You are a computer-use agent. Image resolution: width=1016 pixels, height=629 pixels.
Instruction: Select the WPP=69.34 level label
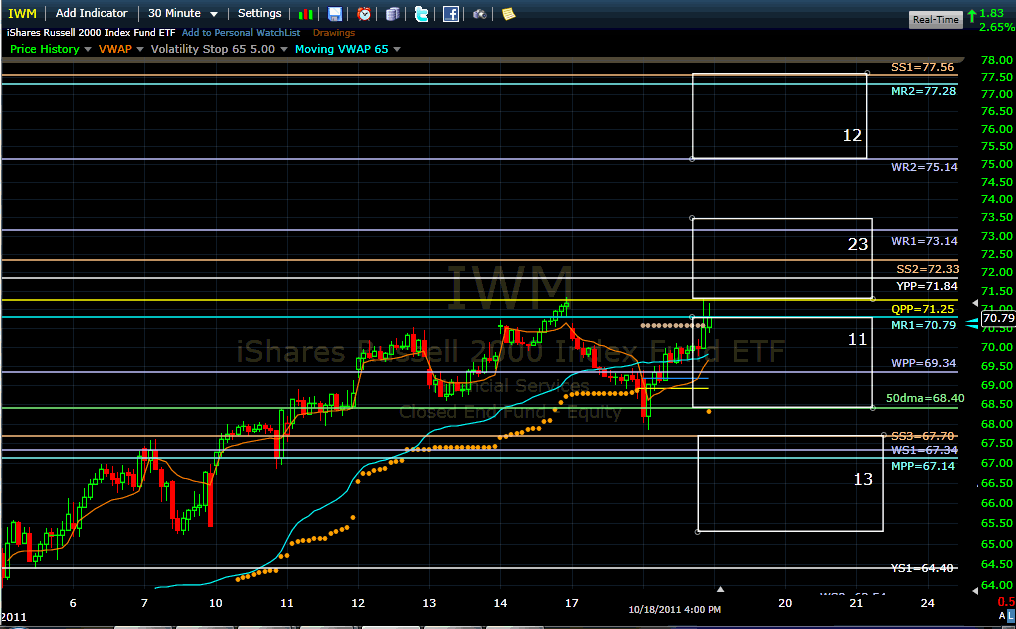[923, 363]
